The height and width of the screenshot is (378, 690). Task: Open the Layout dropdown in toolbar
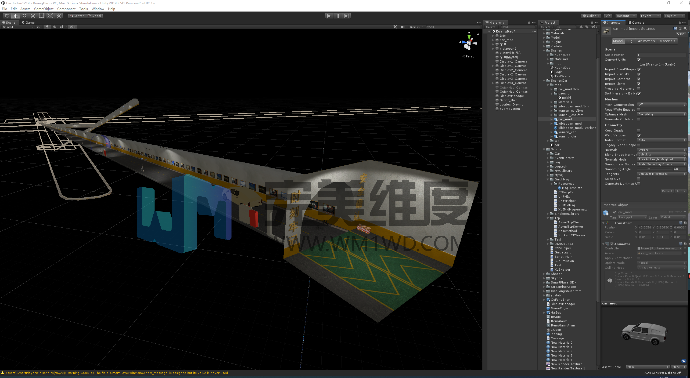tap(675, 16)
